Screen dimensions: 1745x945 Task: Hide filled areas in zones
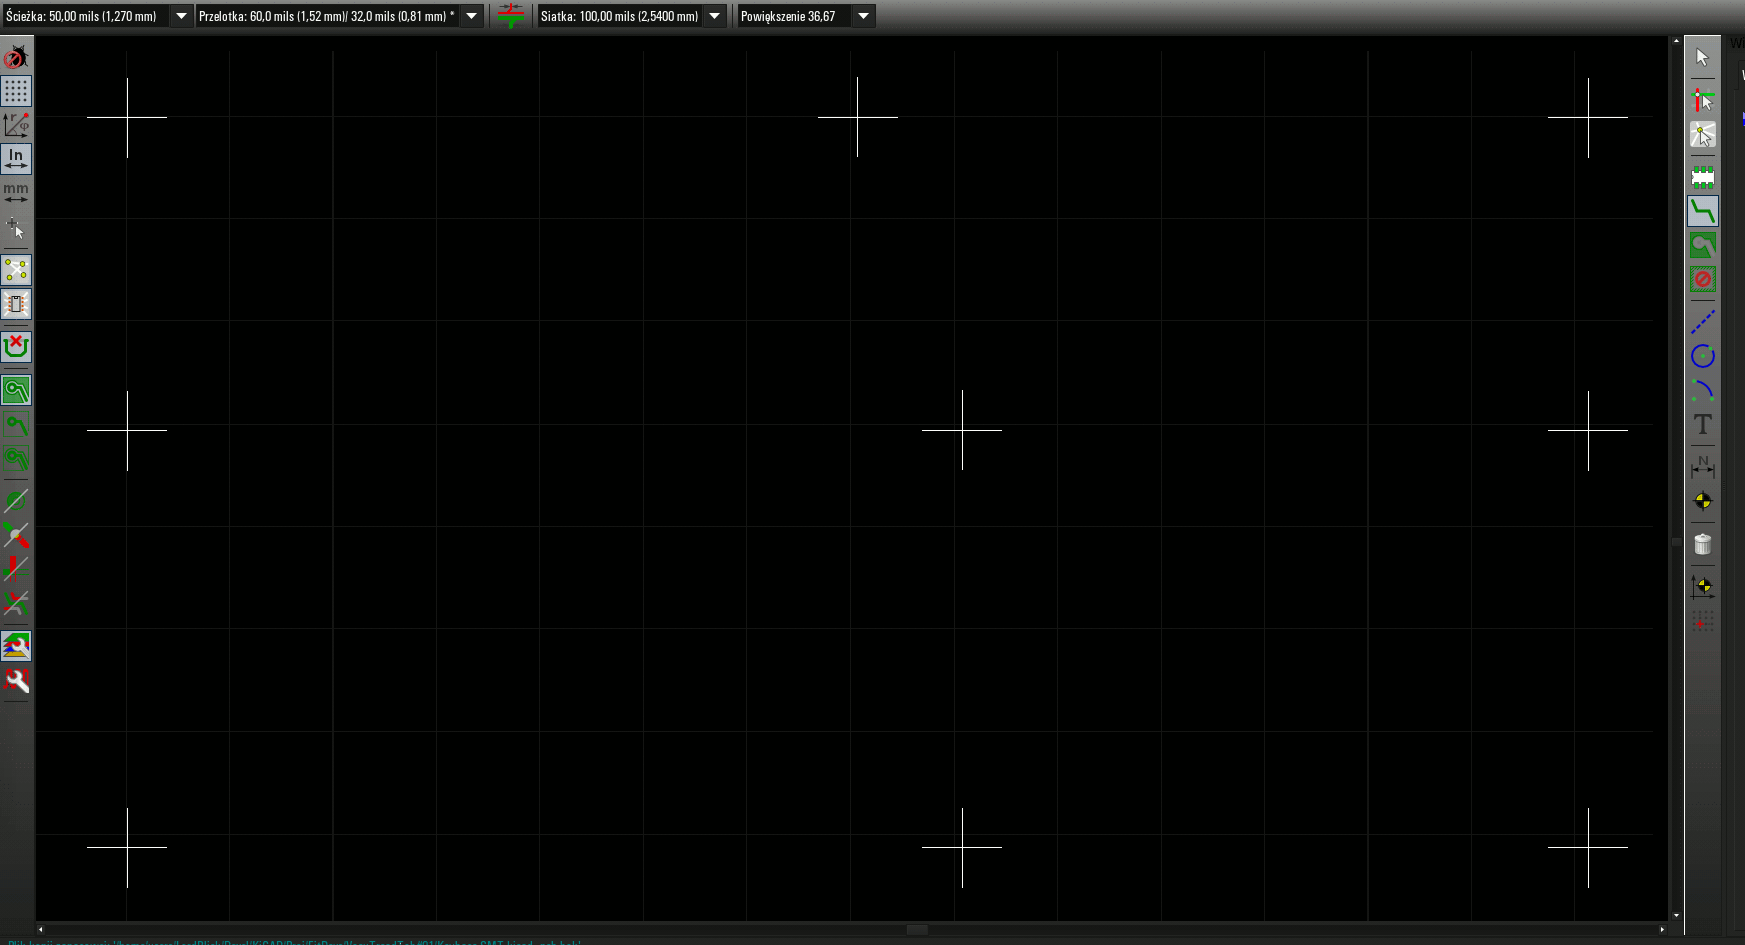click(16, 424)
